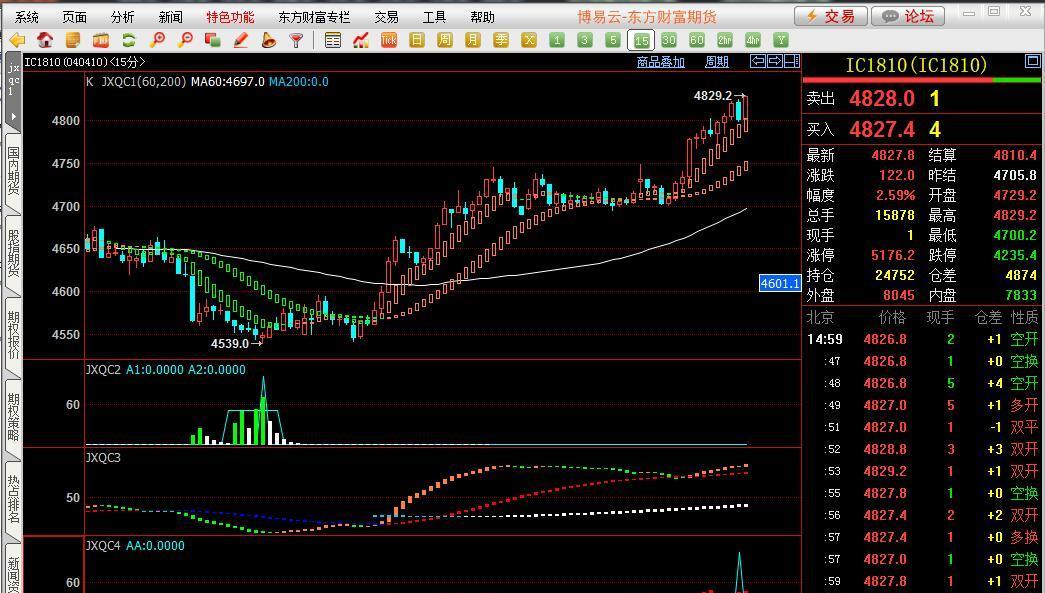
Task: Open the 特色功能 menu
Action: coord(230,17)
